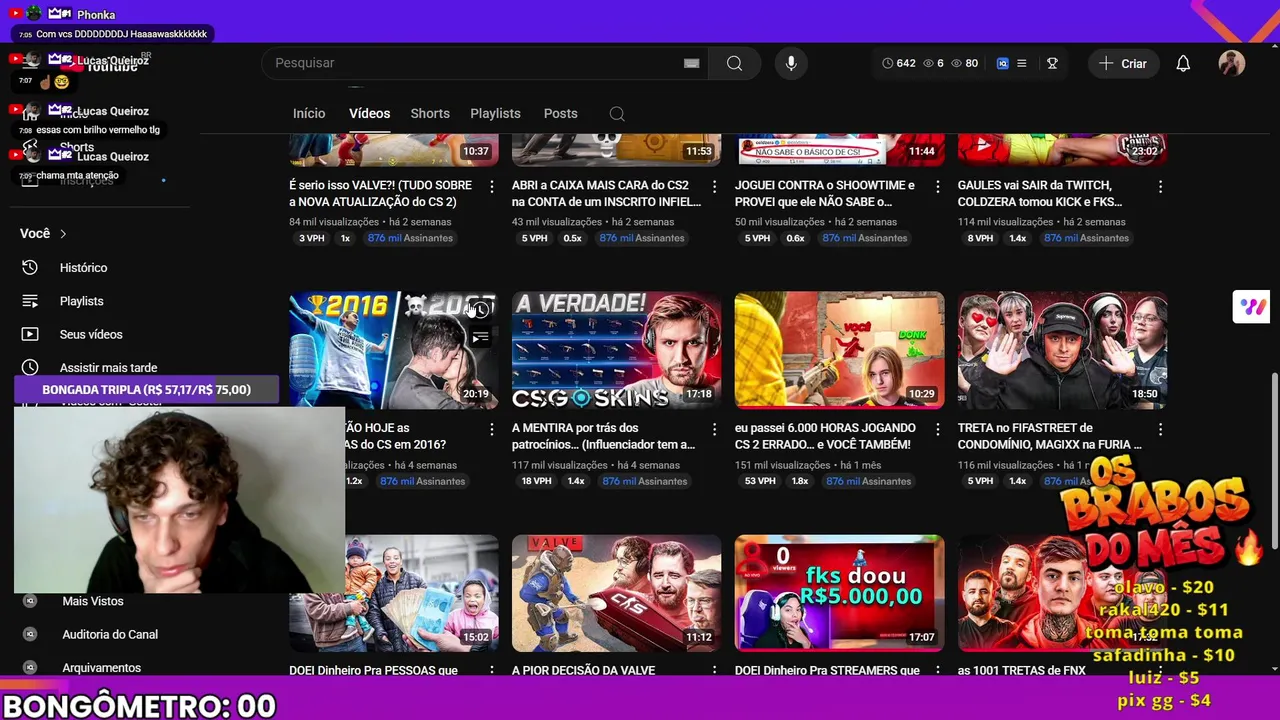Click '876 mil Assinantes' under É serio isso VALVE

coord(410,238)
